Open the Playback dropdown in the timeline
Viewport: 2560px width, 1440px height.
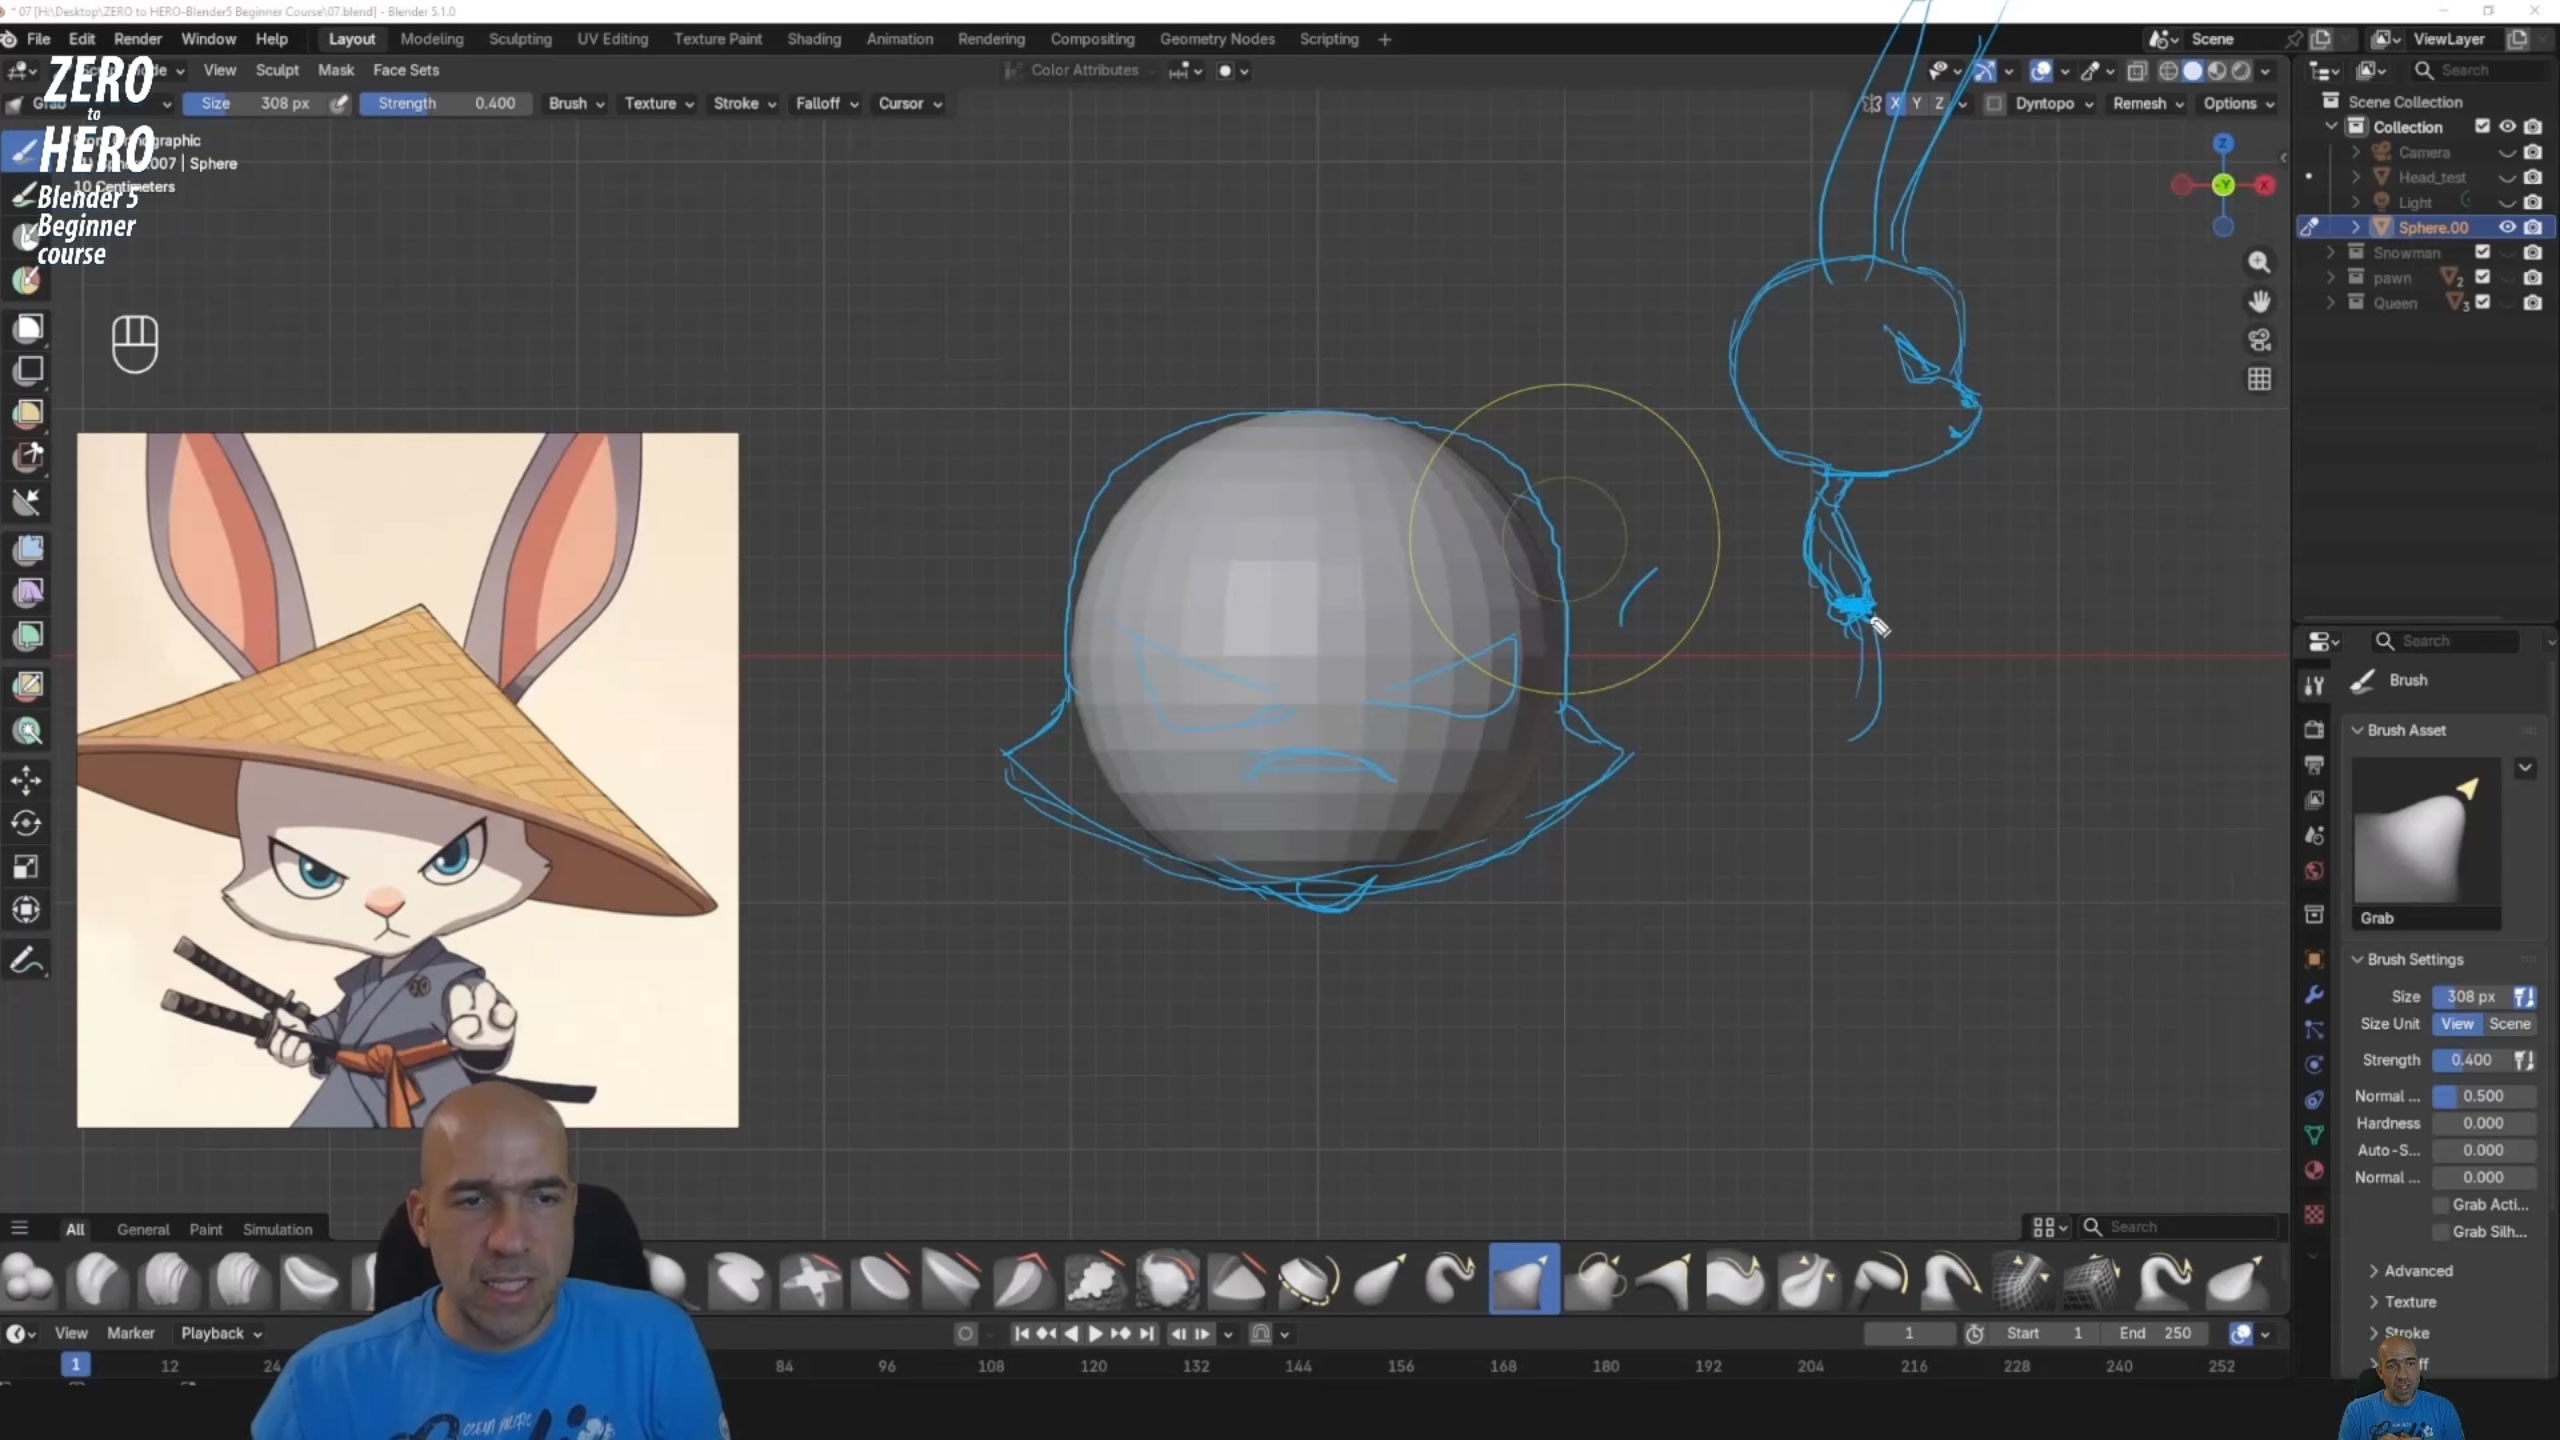coord(221,1333)
